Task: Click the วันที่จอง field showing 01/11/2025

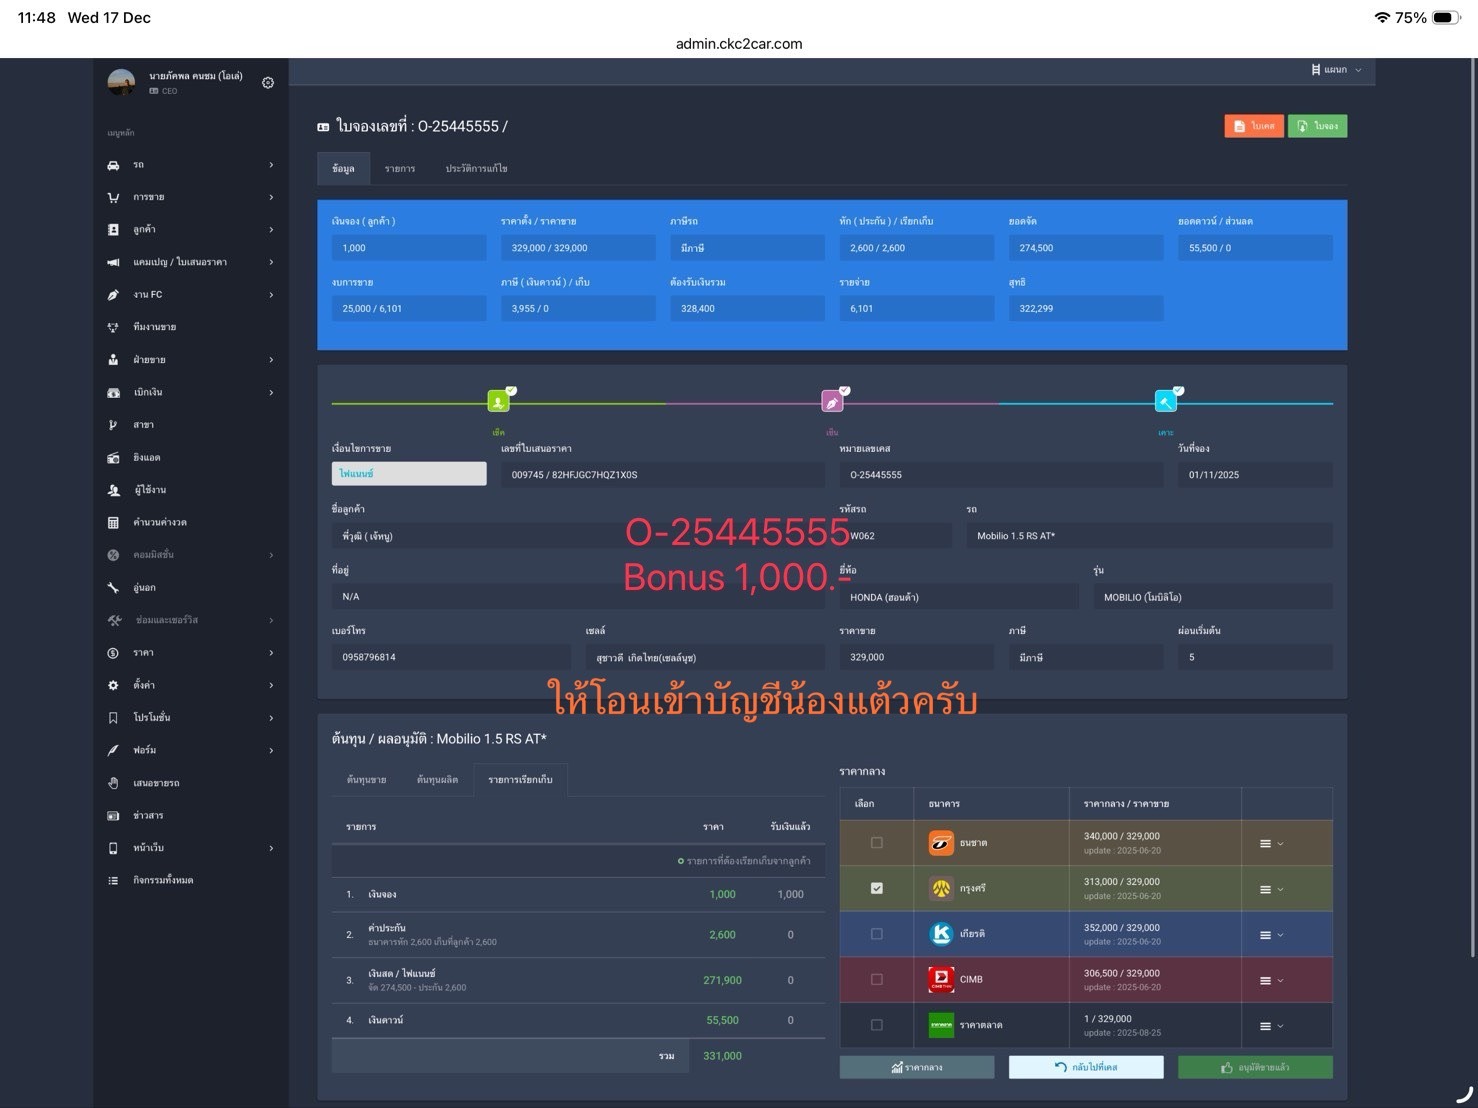Action: (x=1255, y=475)
